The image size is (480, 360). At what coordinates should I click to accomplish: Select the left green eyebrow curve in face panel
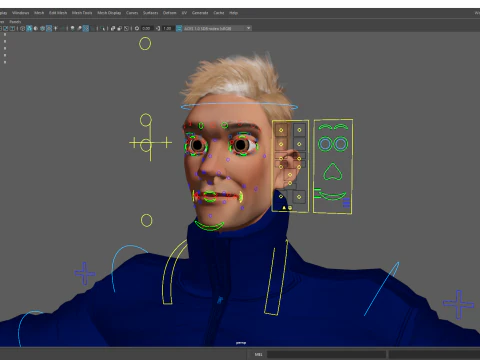click(x=325, y=127)
